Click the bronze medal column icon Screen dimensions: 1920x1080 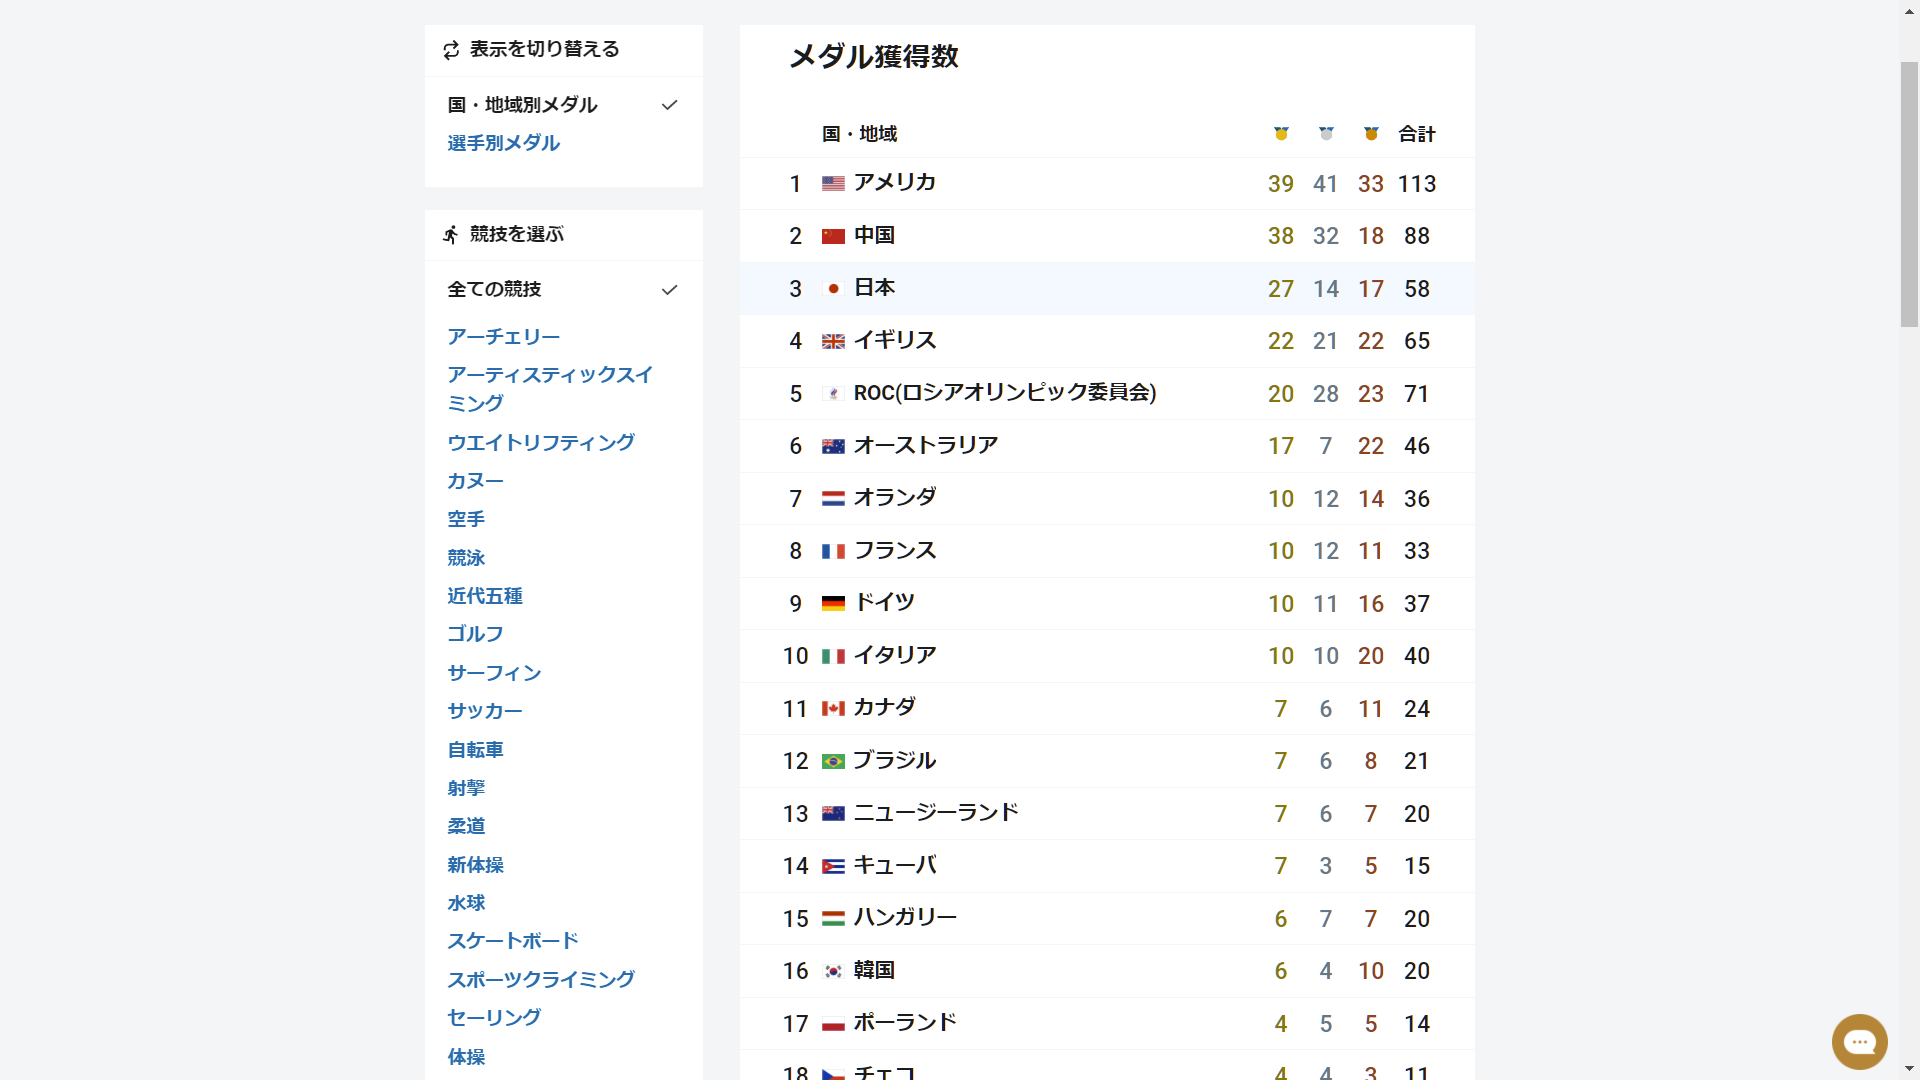1371,134
